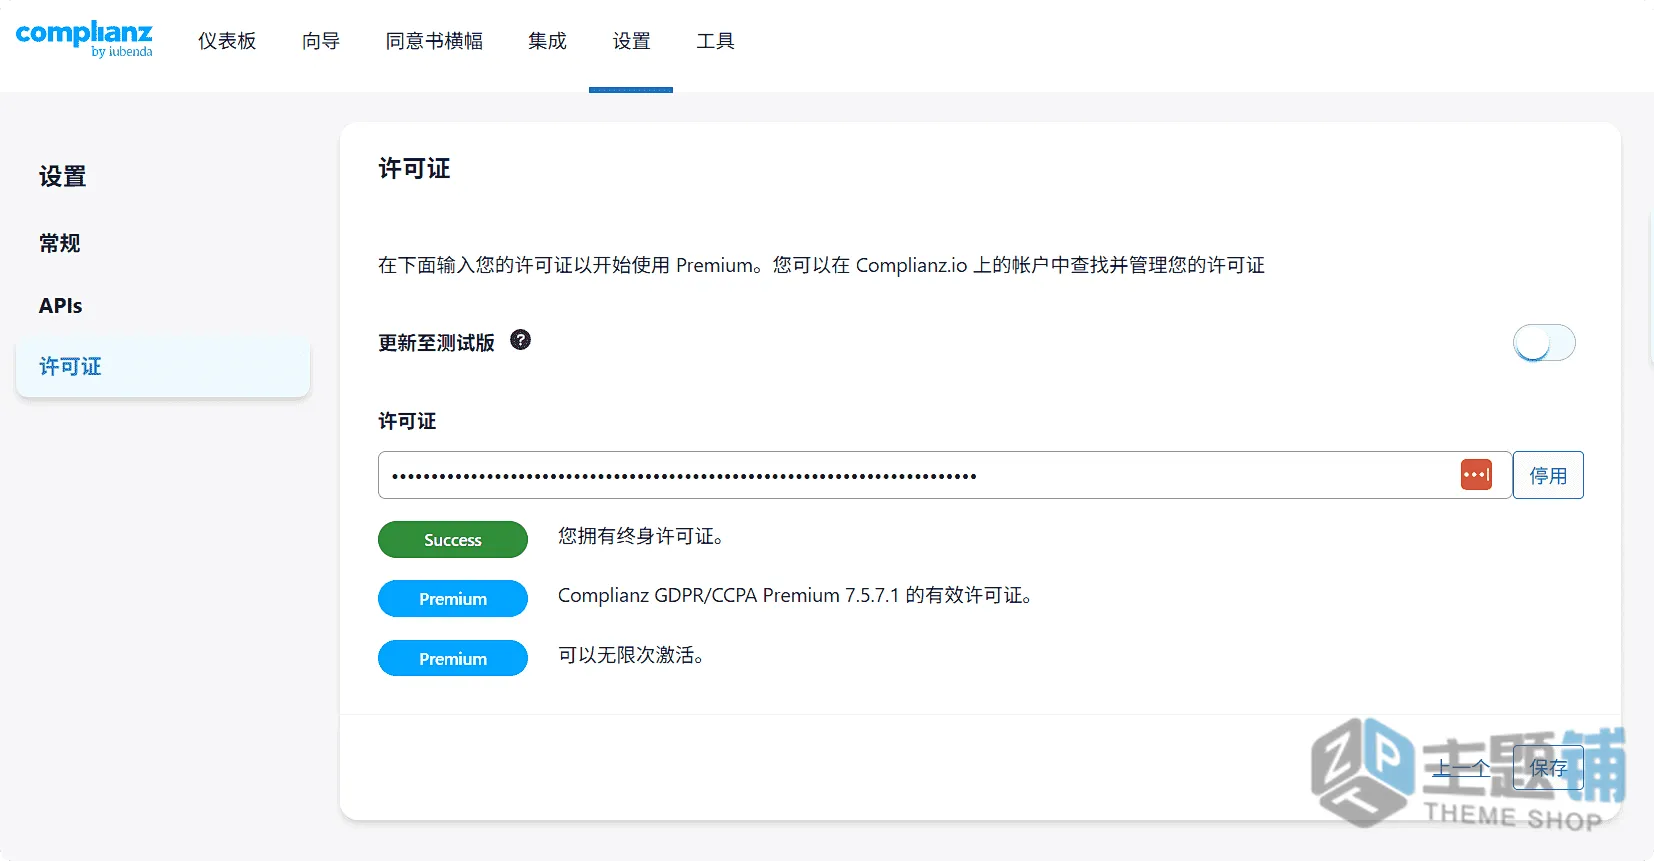Click the text 您拥有终身许可证。

click(x=641, y=537)
